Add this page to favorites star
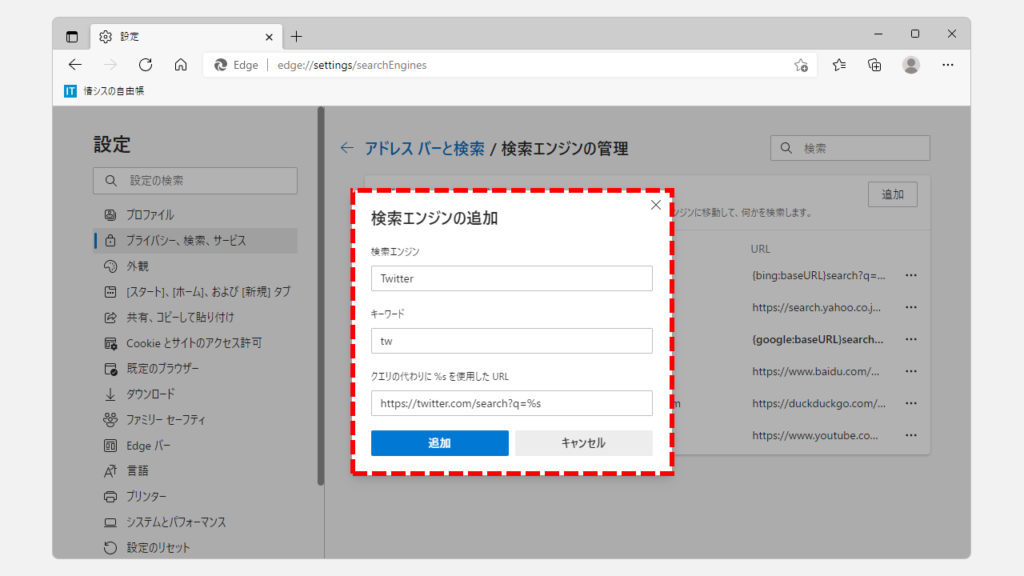This screenshot has width=1024, height=576. pos(801,65)
